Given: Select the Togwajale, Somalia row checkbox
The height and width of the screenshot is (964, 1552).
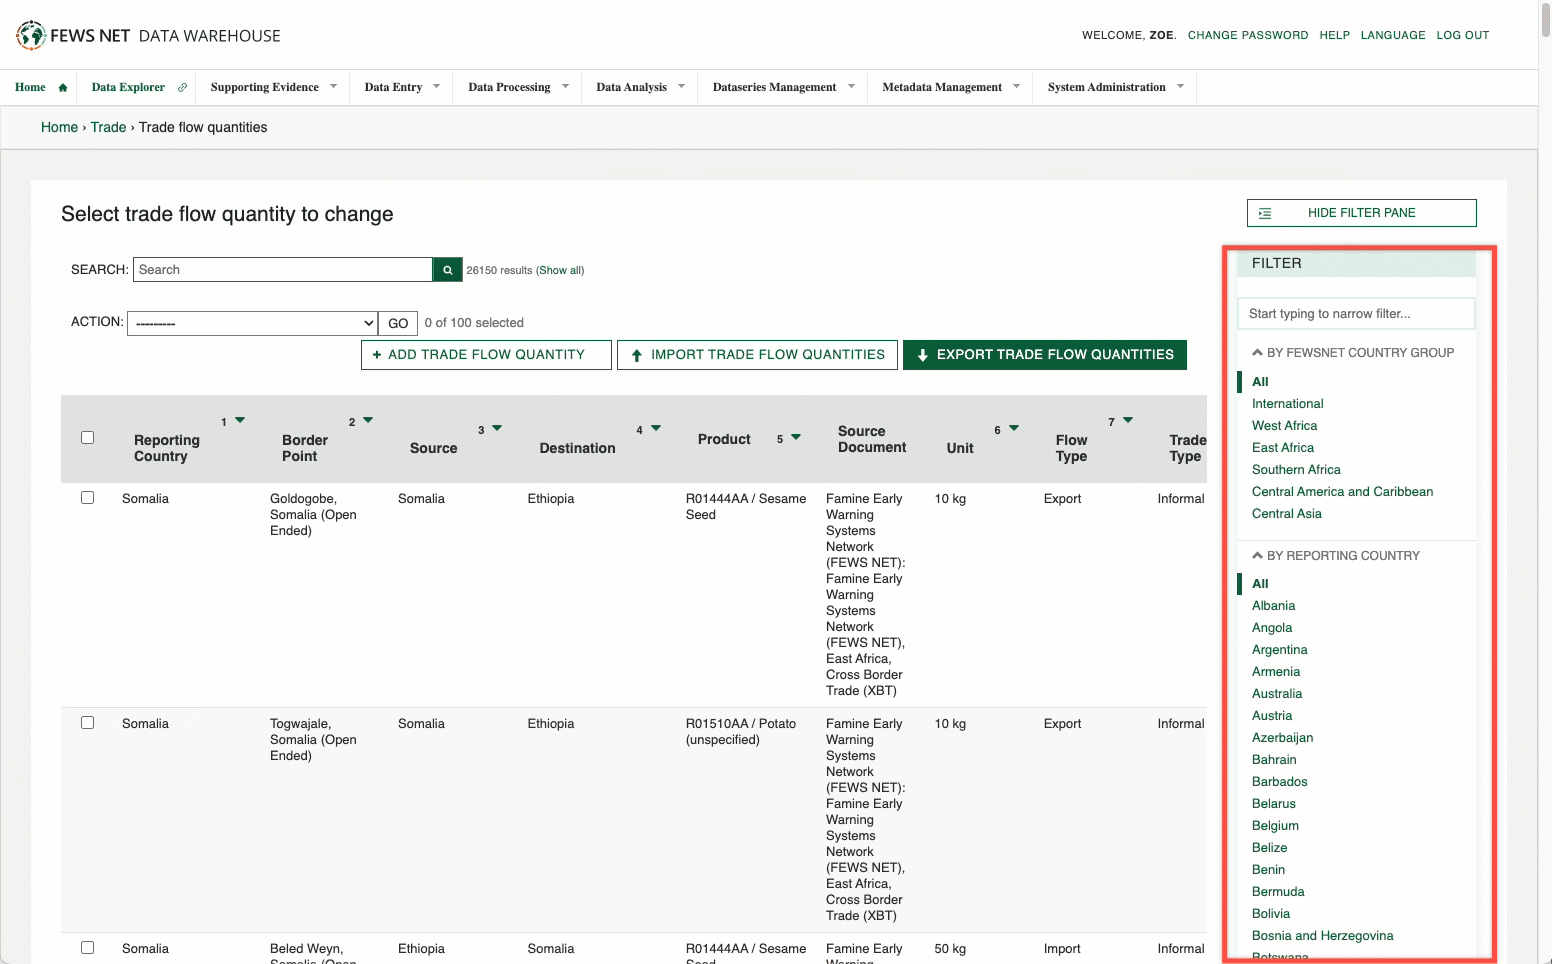Looking at the screenshot, I should coord(88,723).
